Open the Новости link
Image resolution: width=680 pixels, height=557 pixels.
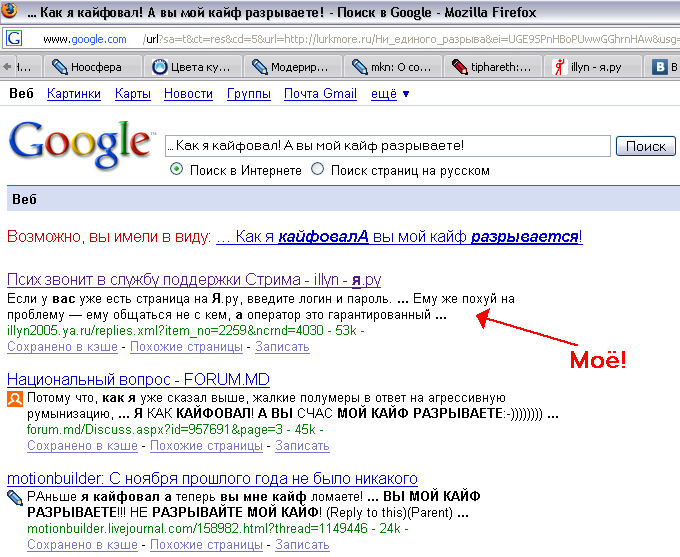click(188, 94)
